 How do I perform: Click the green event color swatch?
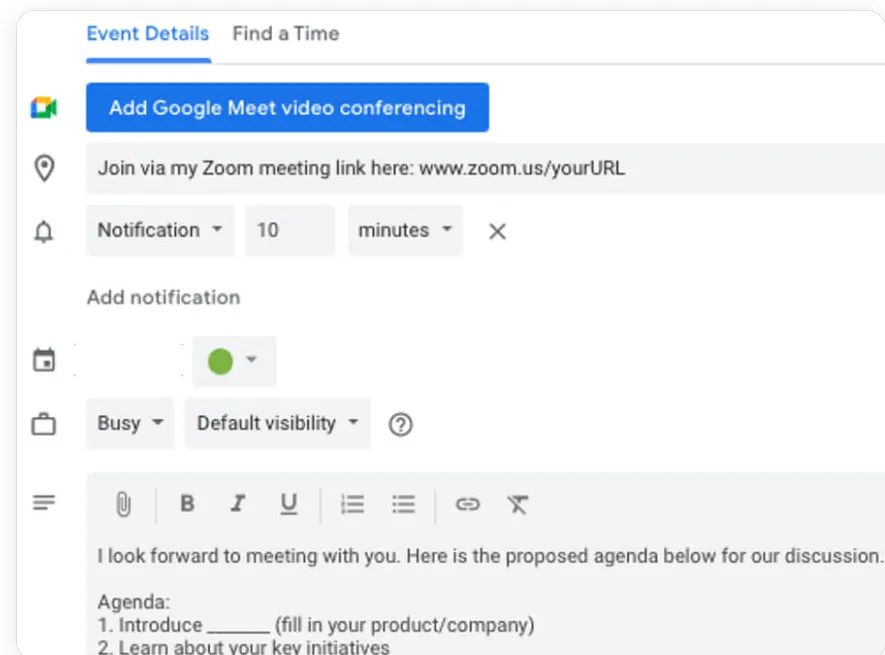220,361
